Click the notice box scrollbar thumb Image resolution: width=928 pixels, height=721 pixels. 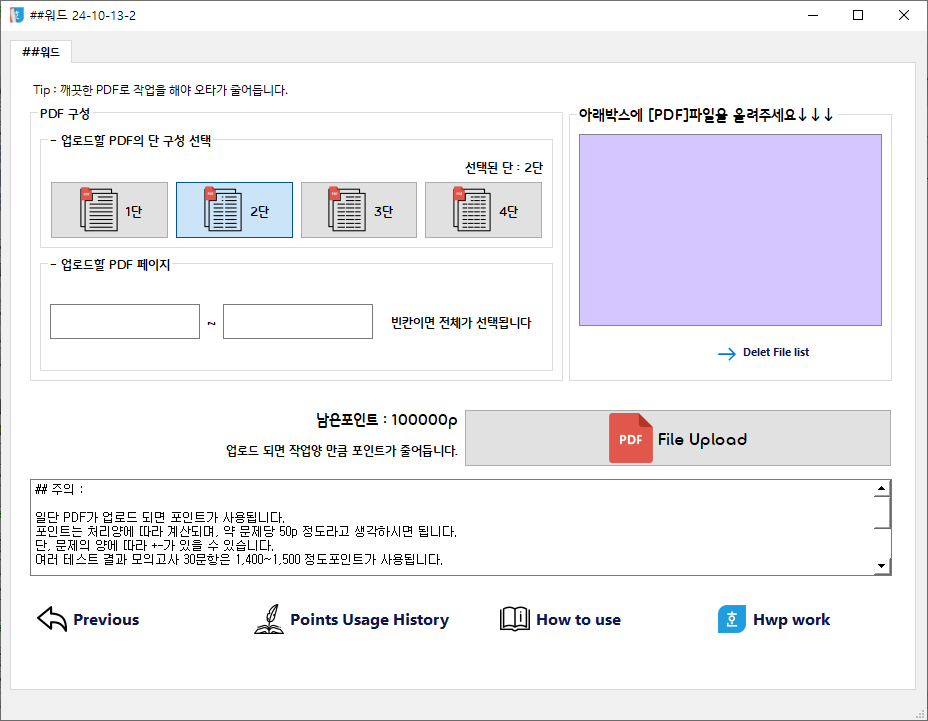881,512
